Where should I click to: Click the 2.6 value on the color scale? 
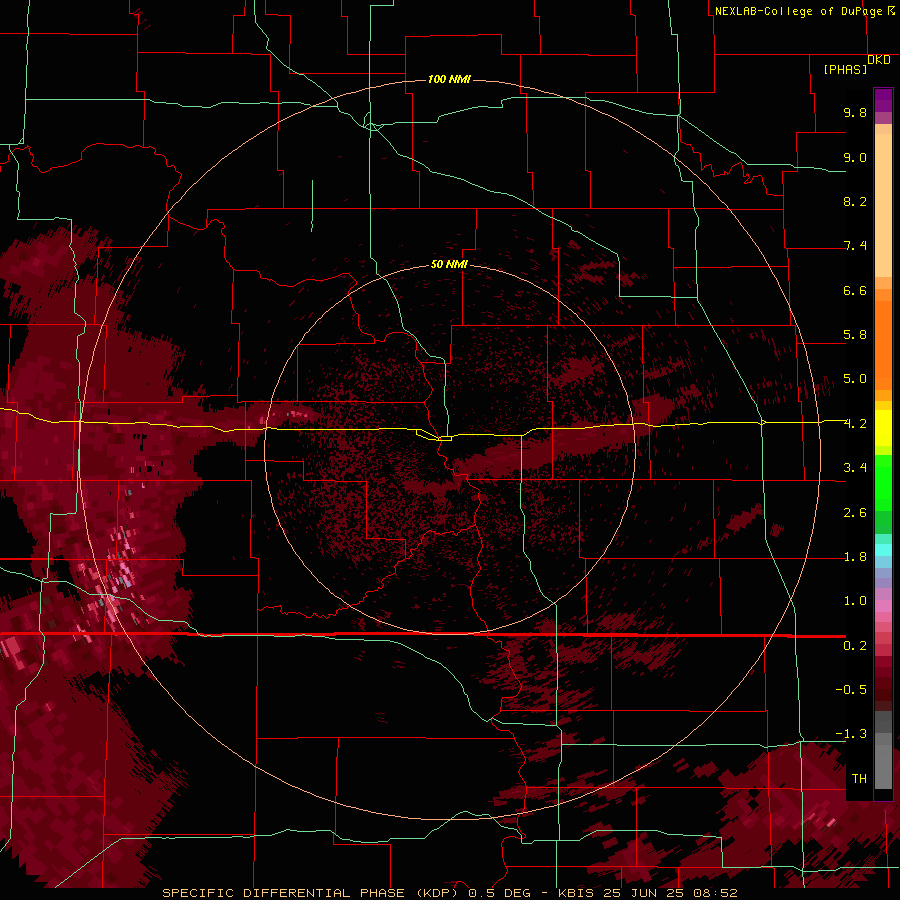click(855, 513)
